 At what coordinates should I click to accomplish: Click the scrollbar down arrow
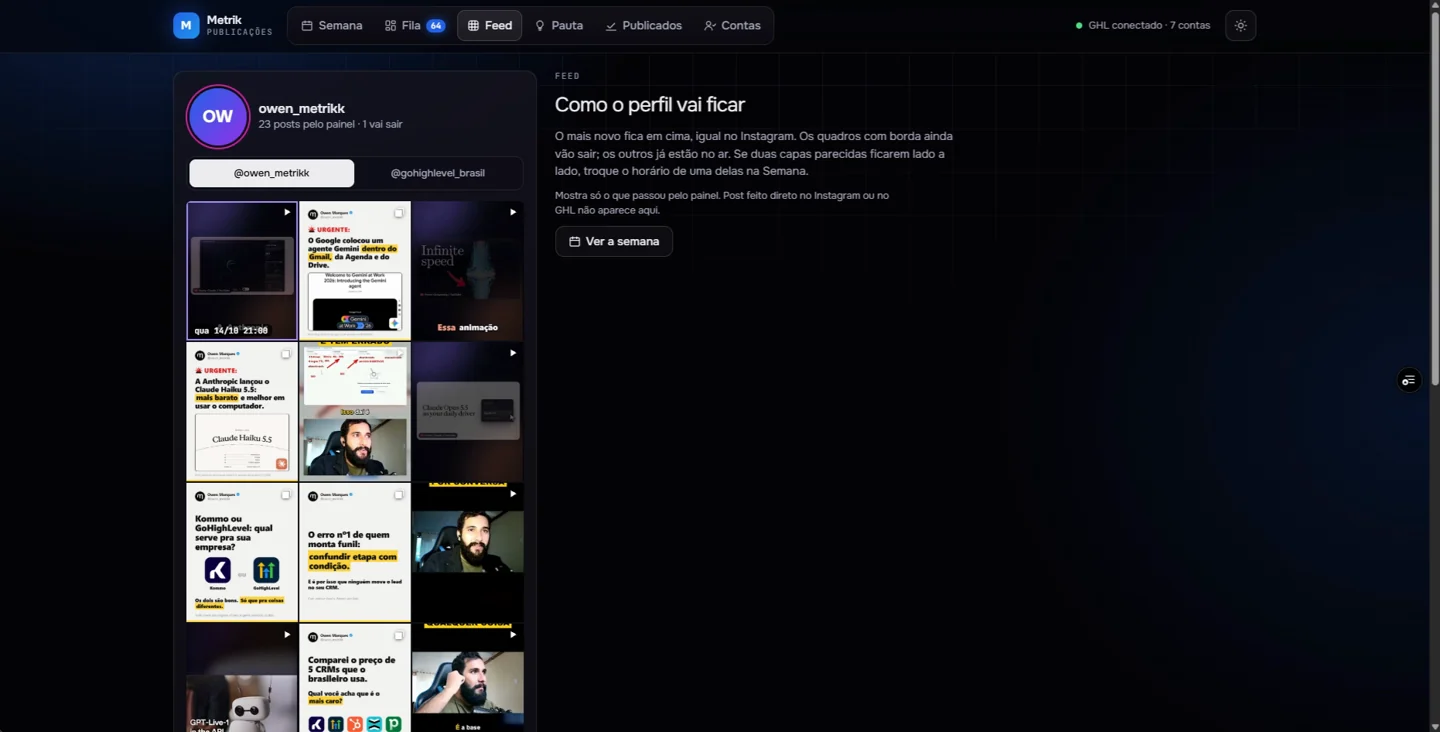1434,726
